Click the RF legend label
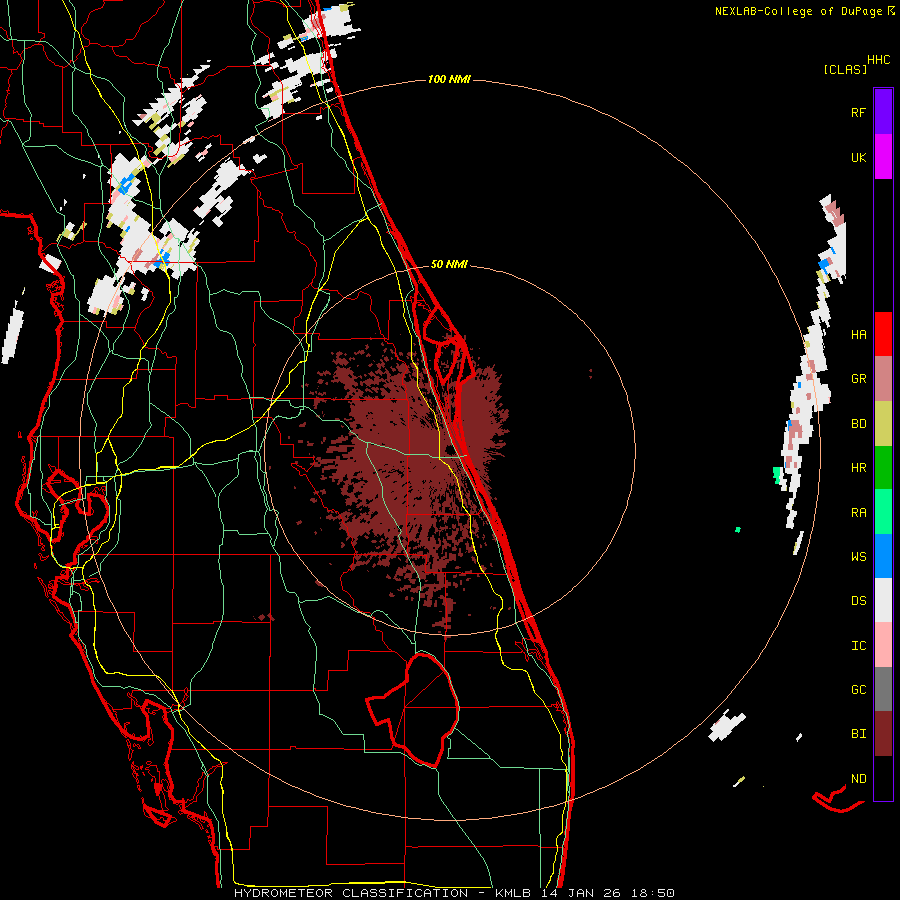 click(858, 112)
